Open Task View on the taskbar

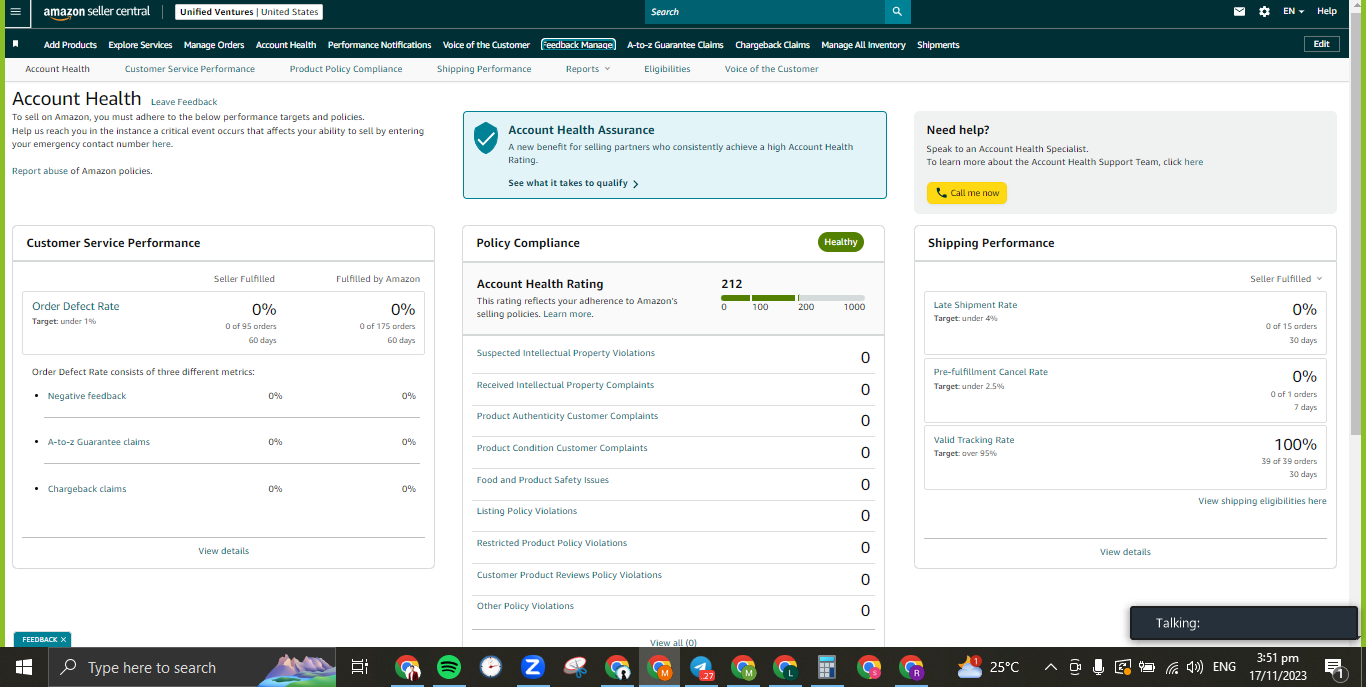(360, 667)
